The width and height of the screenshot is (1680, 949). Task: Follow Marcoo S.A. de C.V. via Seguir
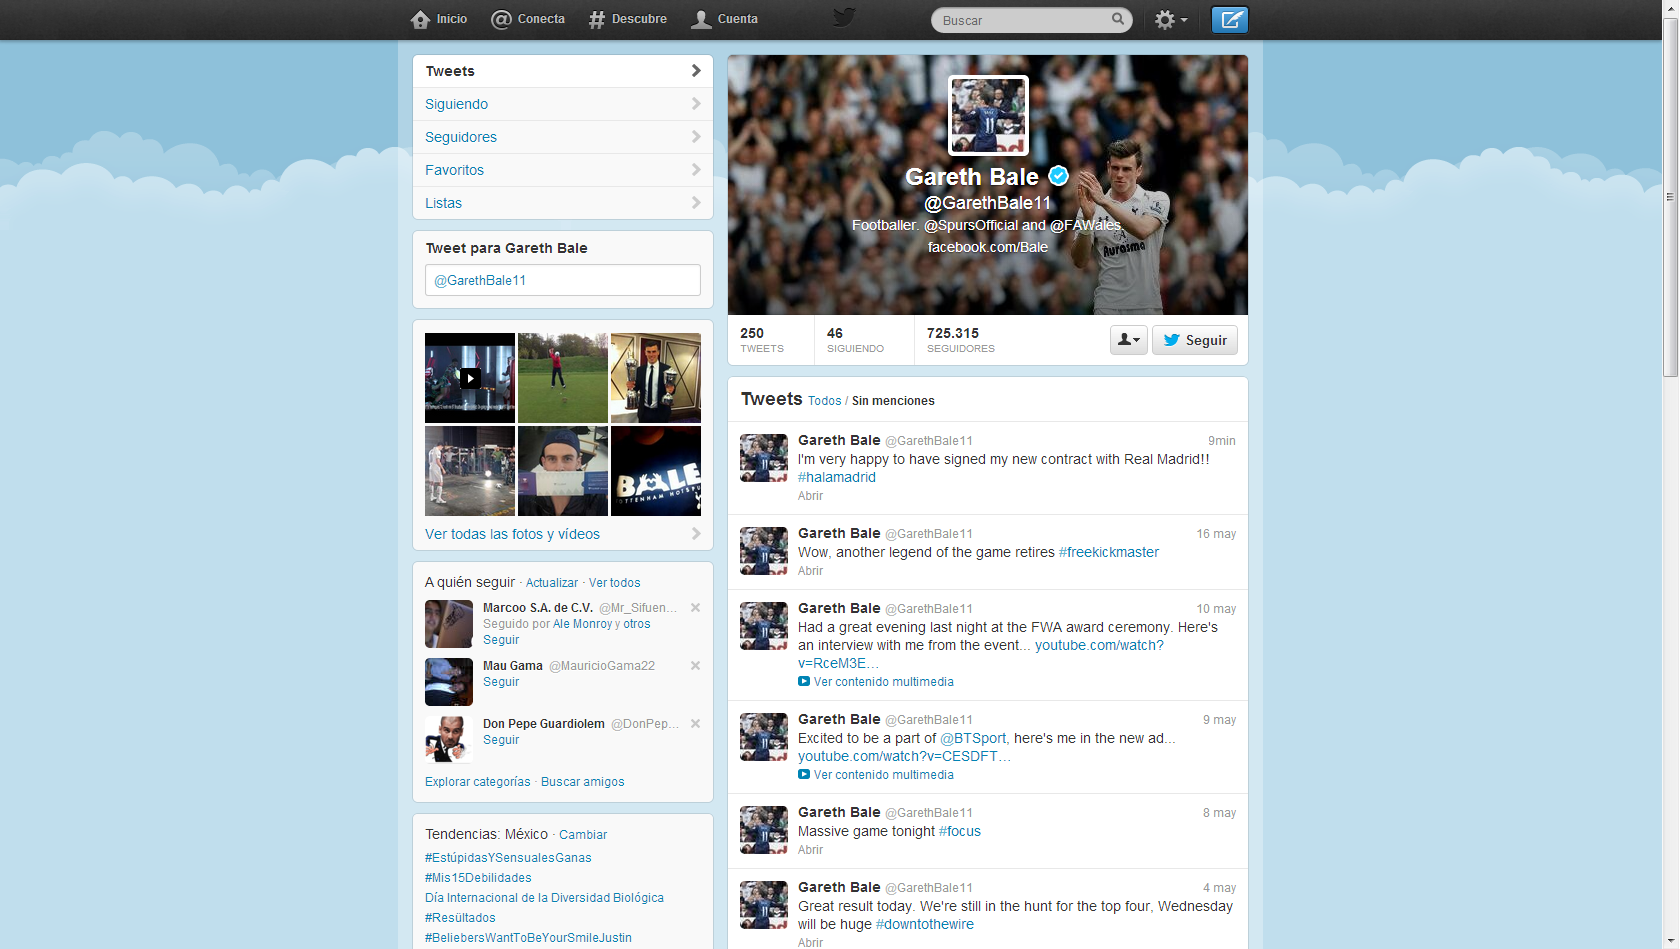[501, 640]
